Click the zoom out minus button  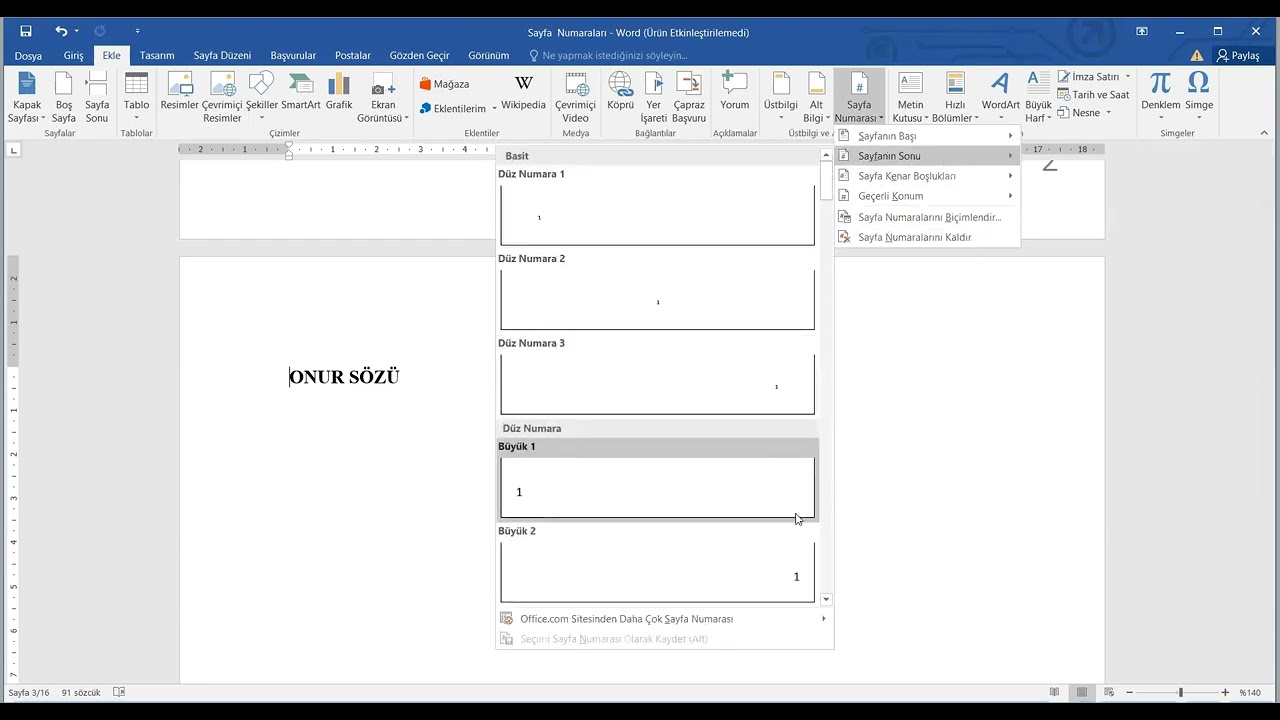click(x=1129, y=692)
